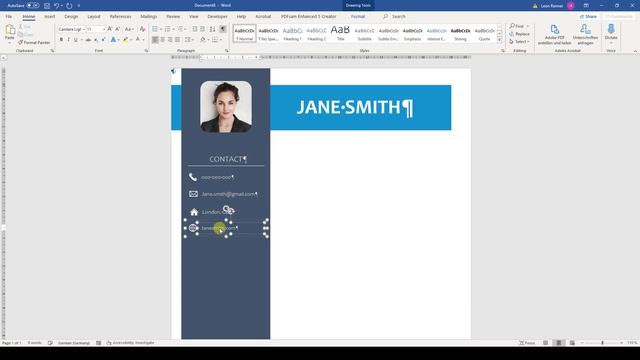The width and height of the screenshot is (640, 360).
Task: Align text right
Action: pyautogui.click(x=170, y=40)
